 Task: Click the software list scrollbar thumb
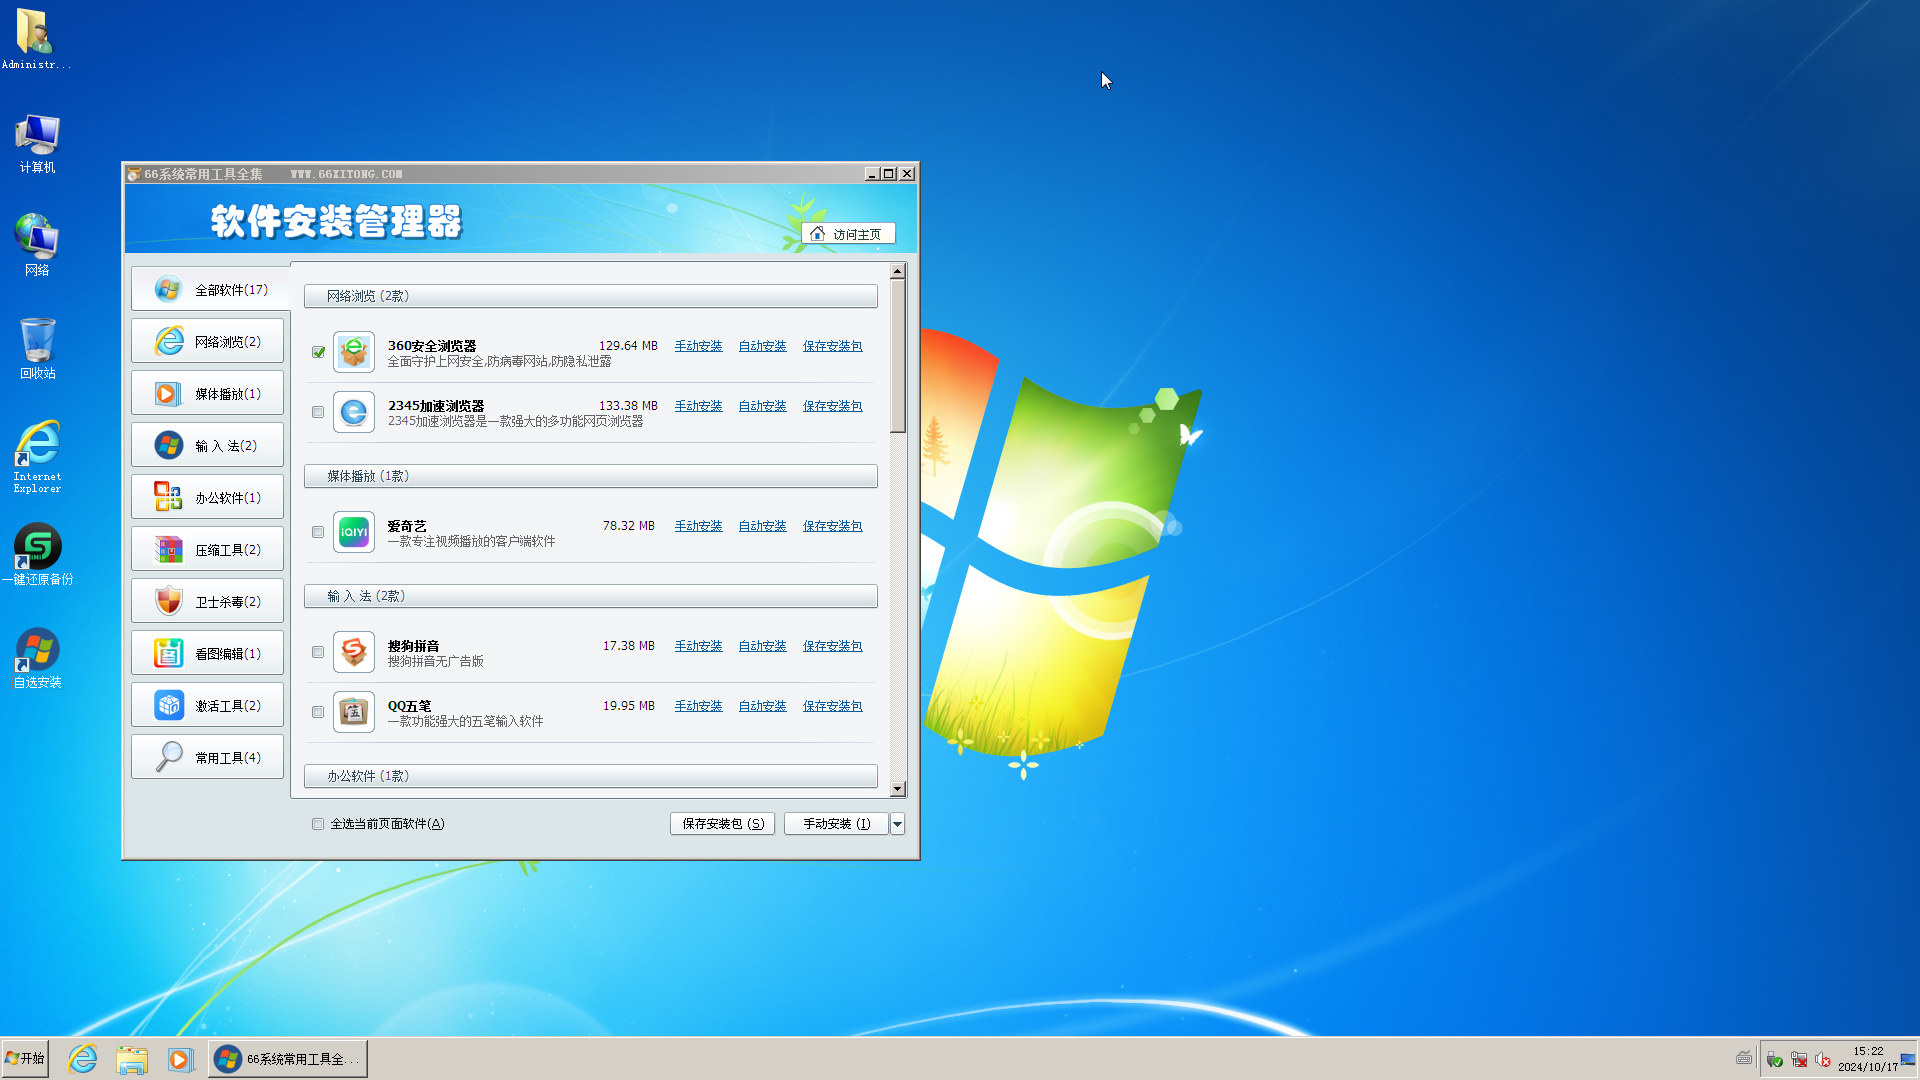tap(897, 356)
